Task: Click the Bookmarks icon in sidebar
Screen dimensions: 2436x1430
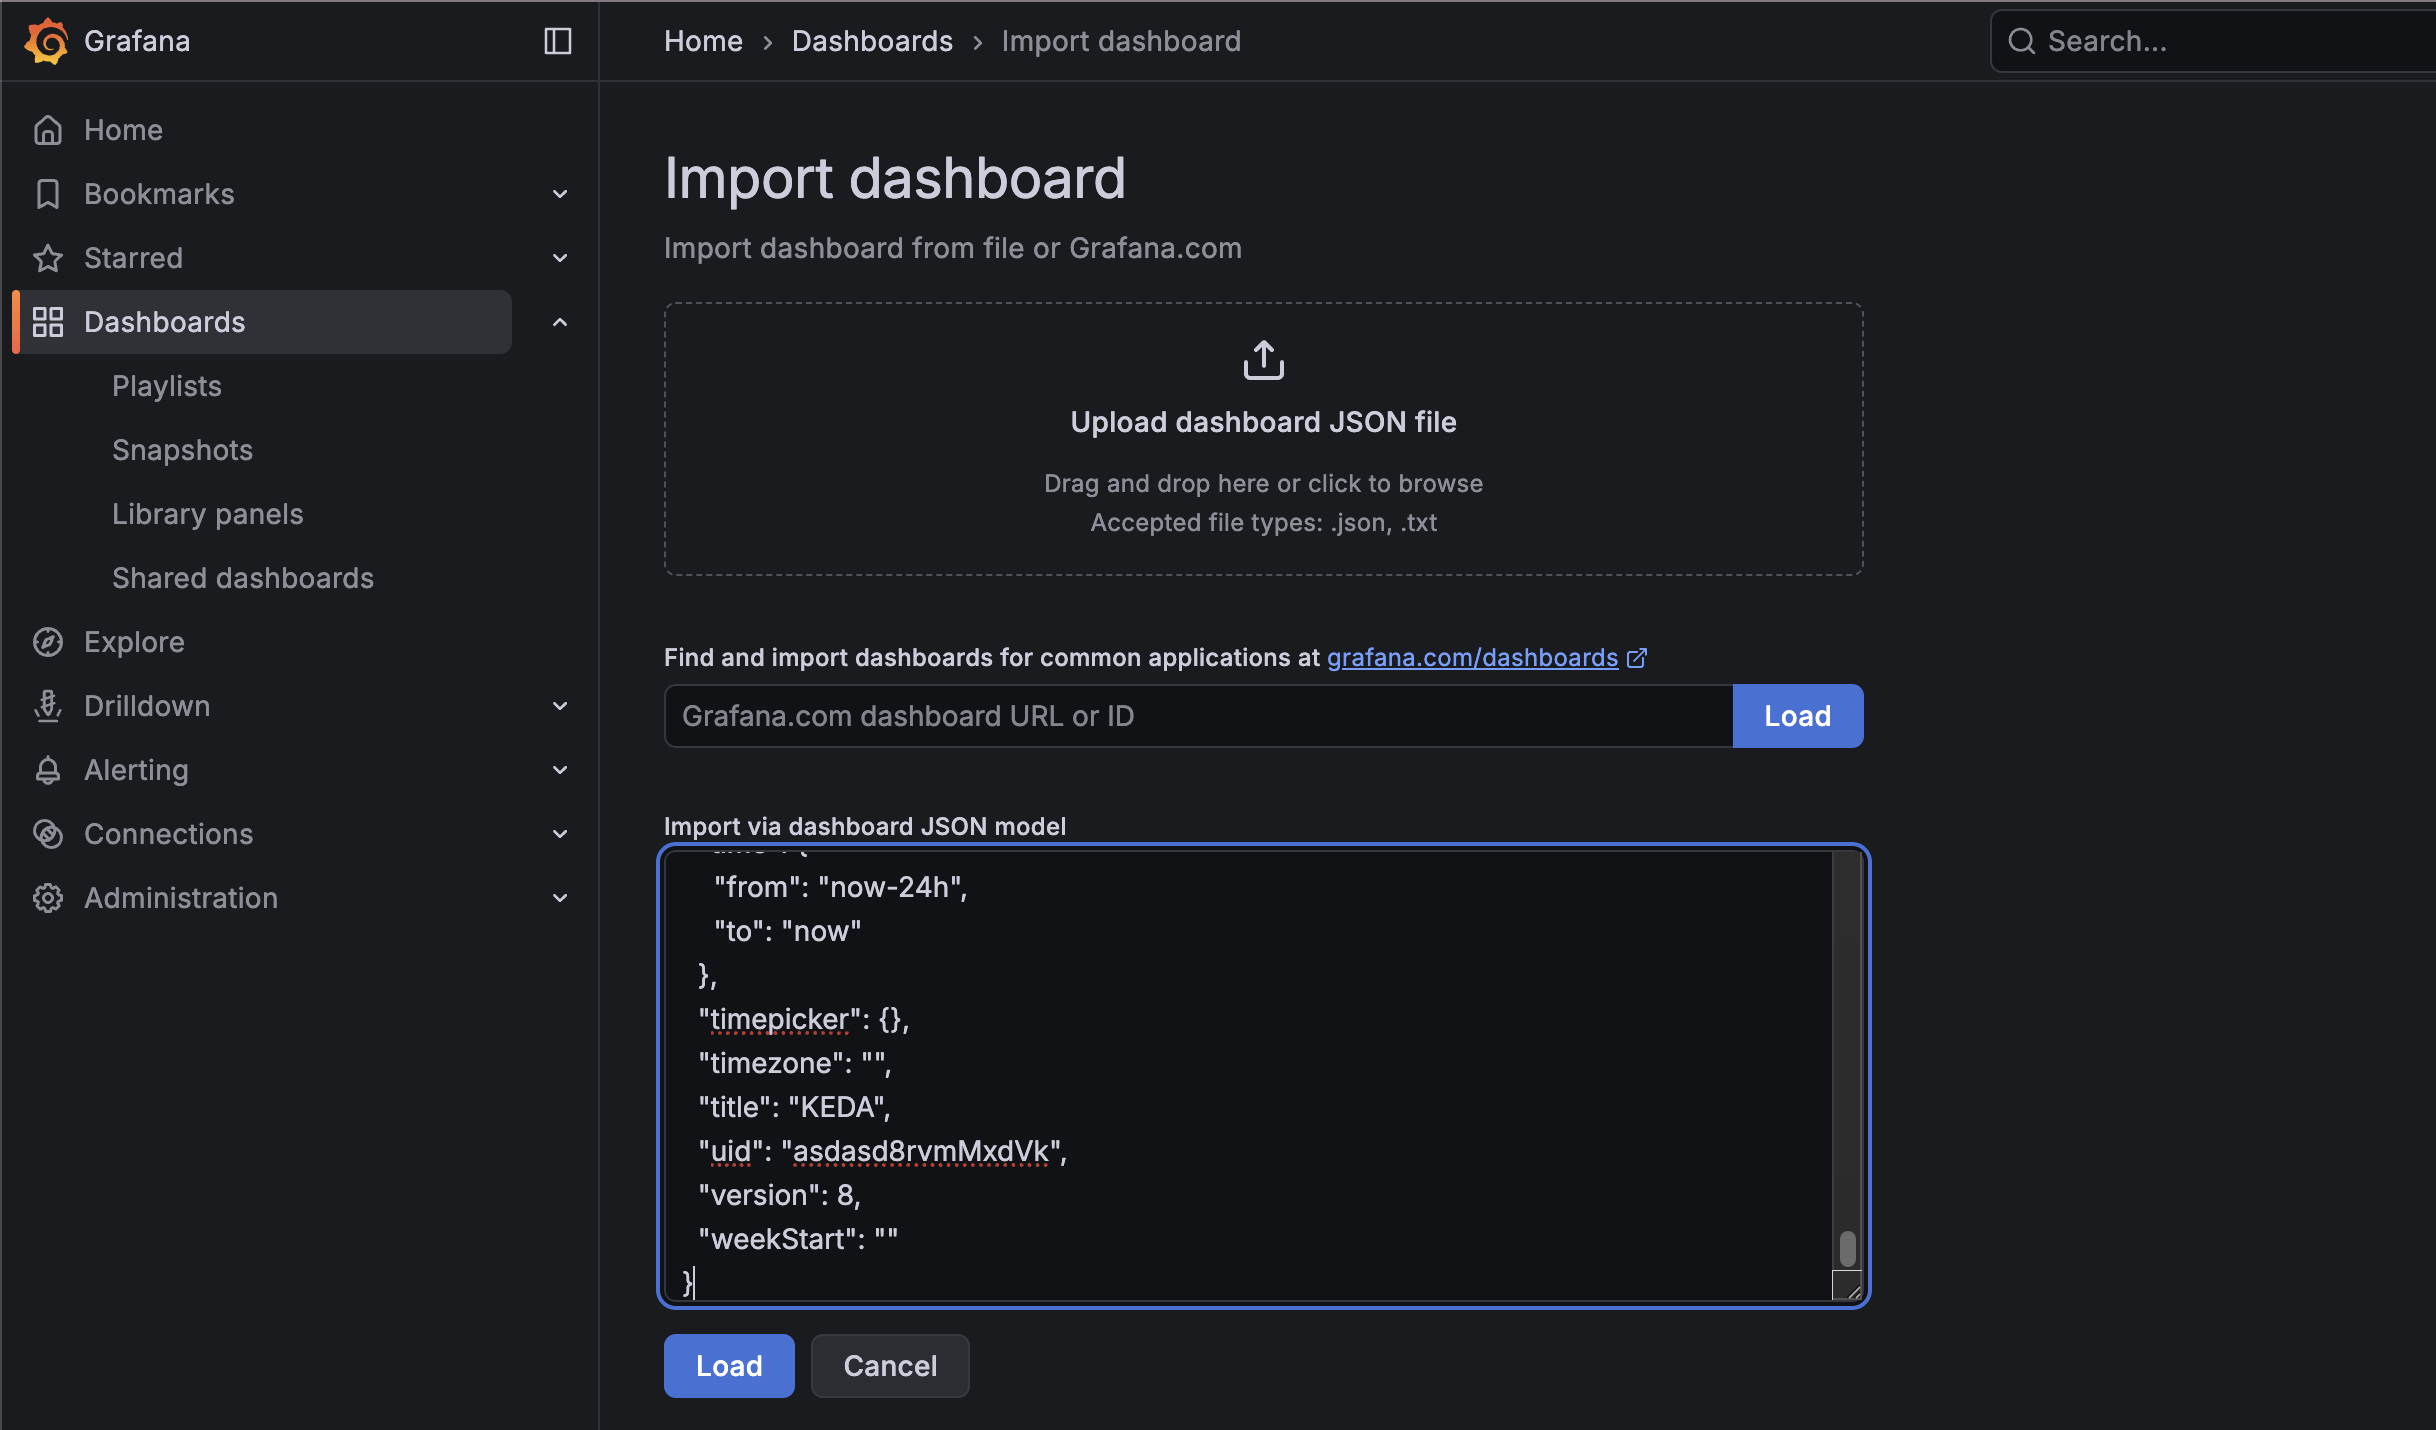Action: point(48,194)
